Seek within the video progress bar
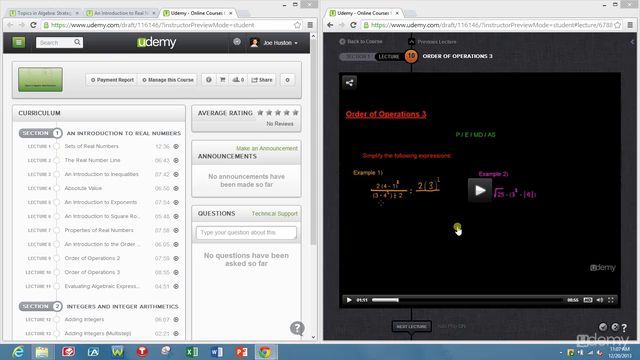The image size is (640, 360). (x=467, y=300)
